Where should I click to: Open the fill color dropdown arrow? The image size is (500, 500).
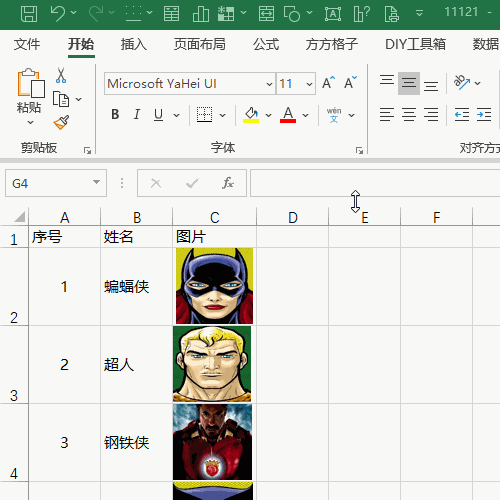point(268,116)
